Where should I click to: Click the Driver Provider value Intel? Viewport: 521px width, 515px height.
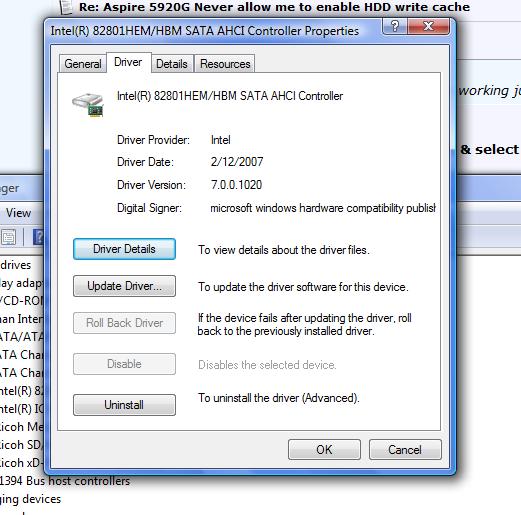point(220,140)
